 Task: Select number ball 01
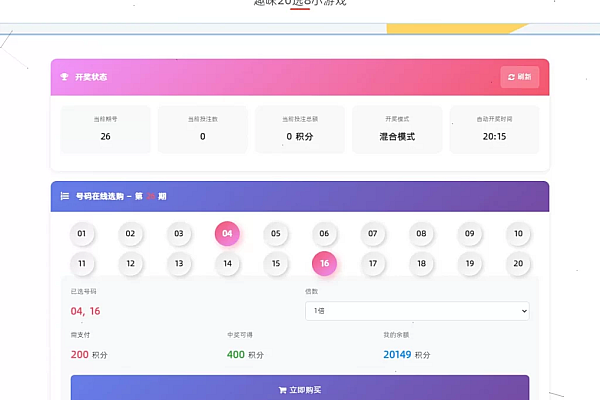82,233
